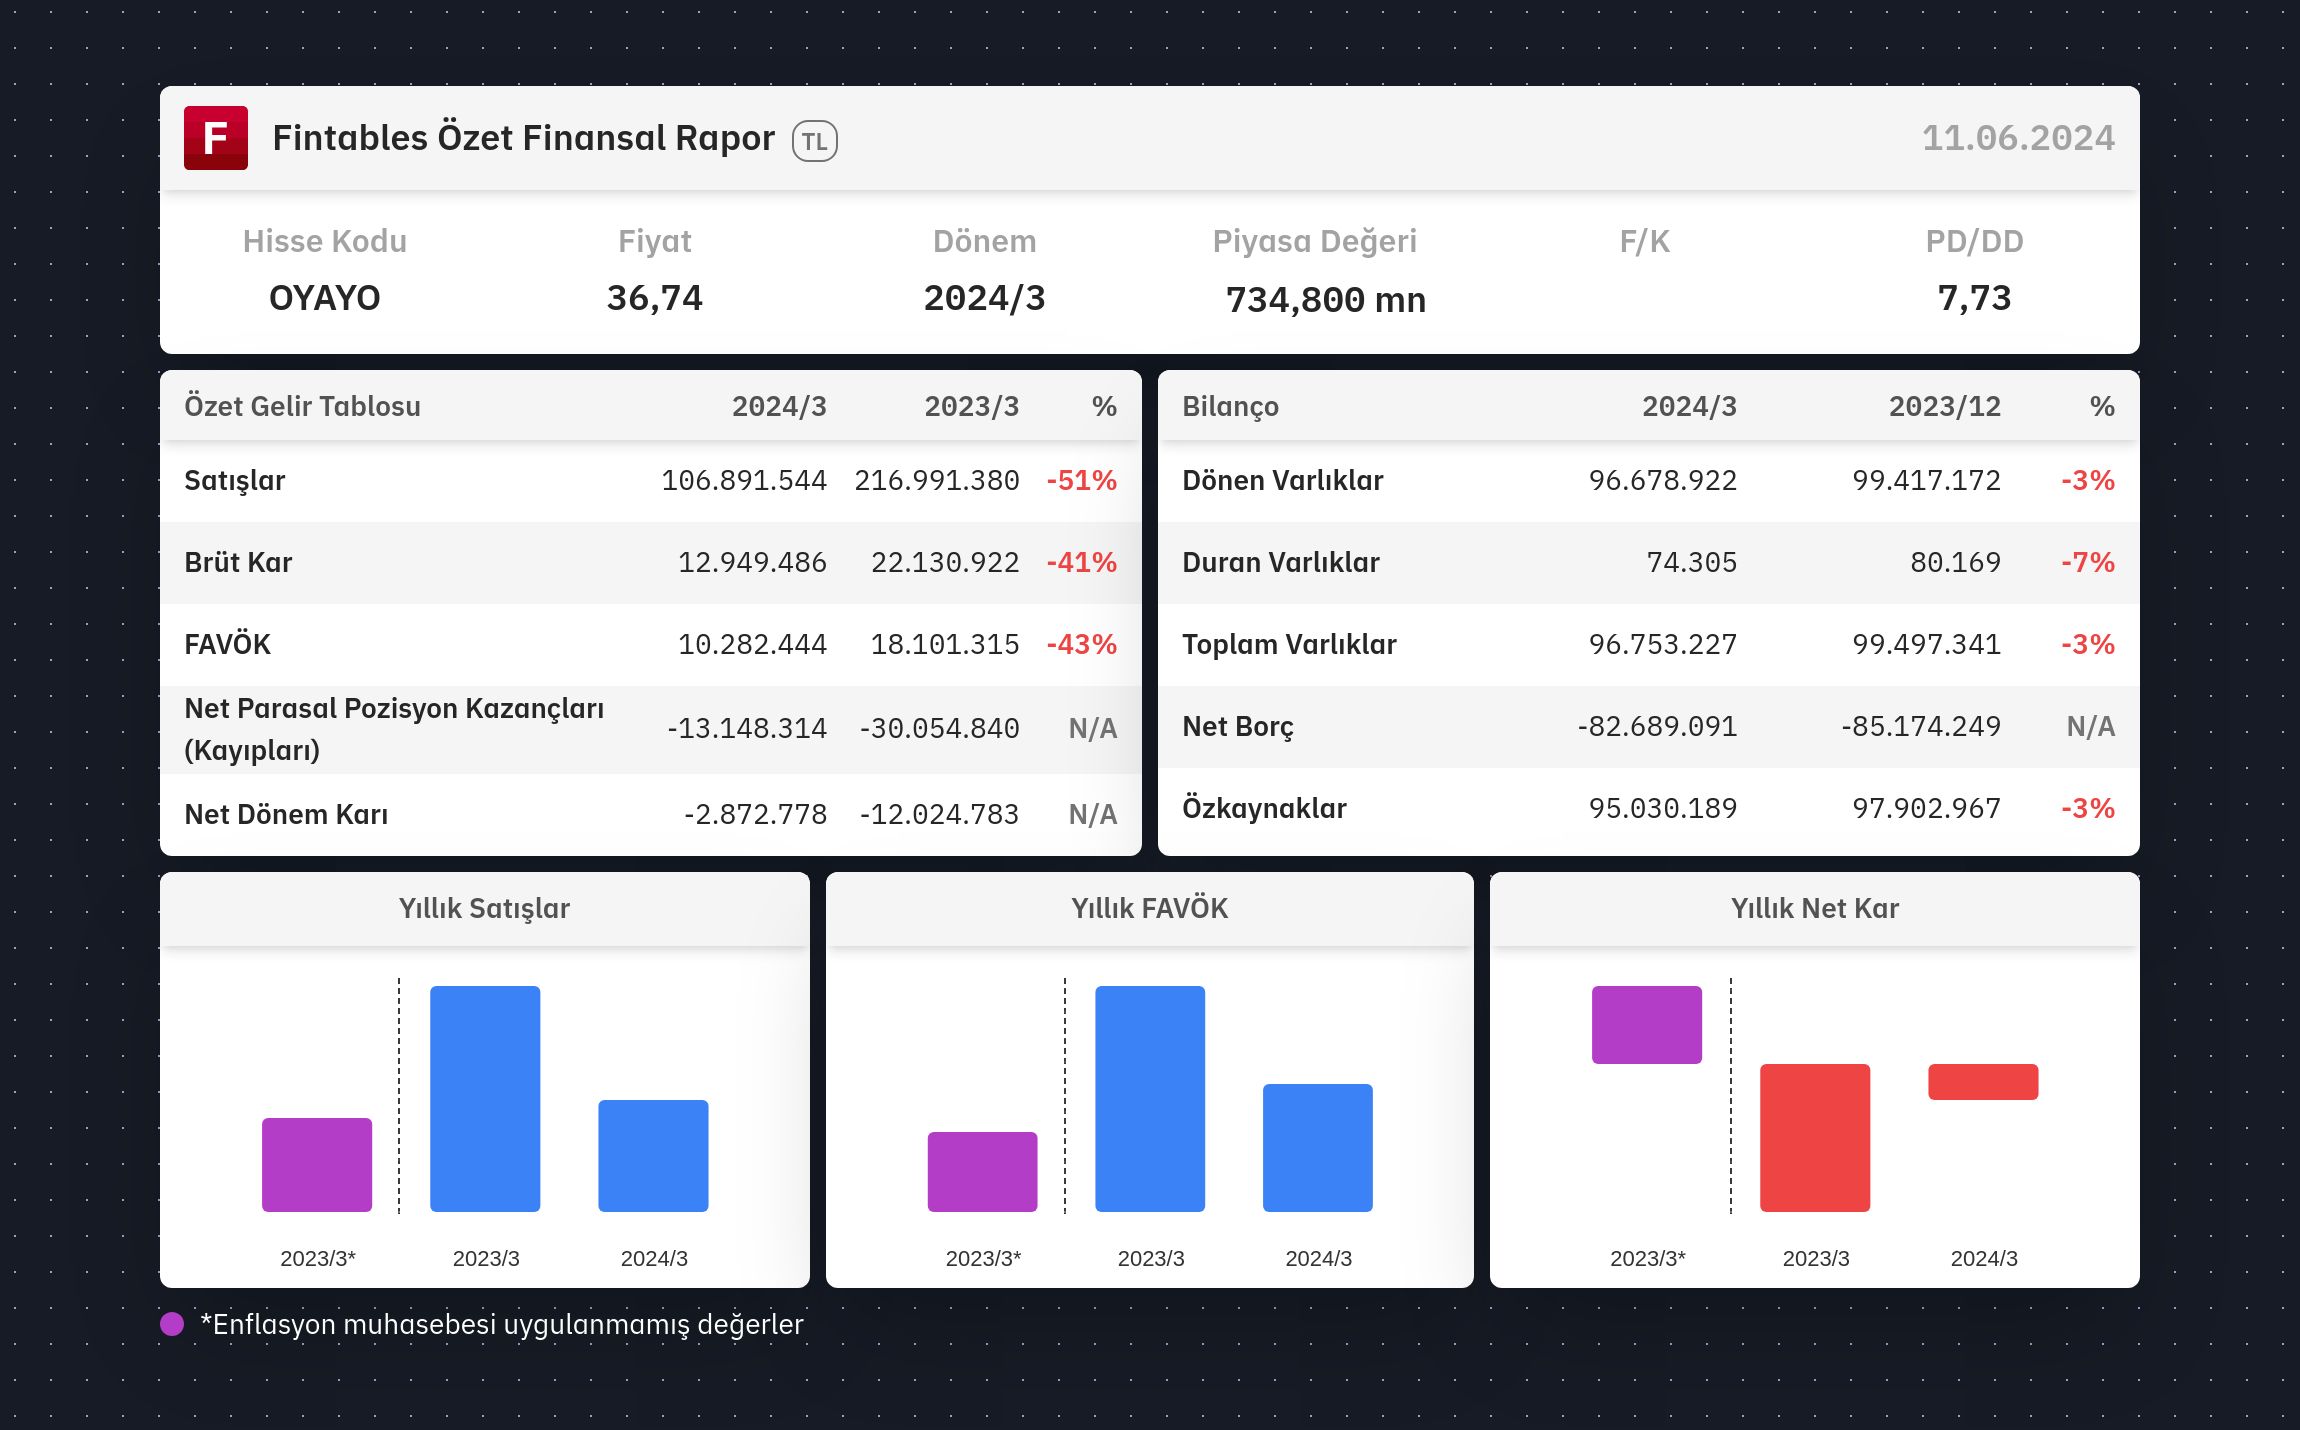Click the Özkaynaklar row label
2300x1430 pixels.
(x=1264, y=808)
